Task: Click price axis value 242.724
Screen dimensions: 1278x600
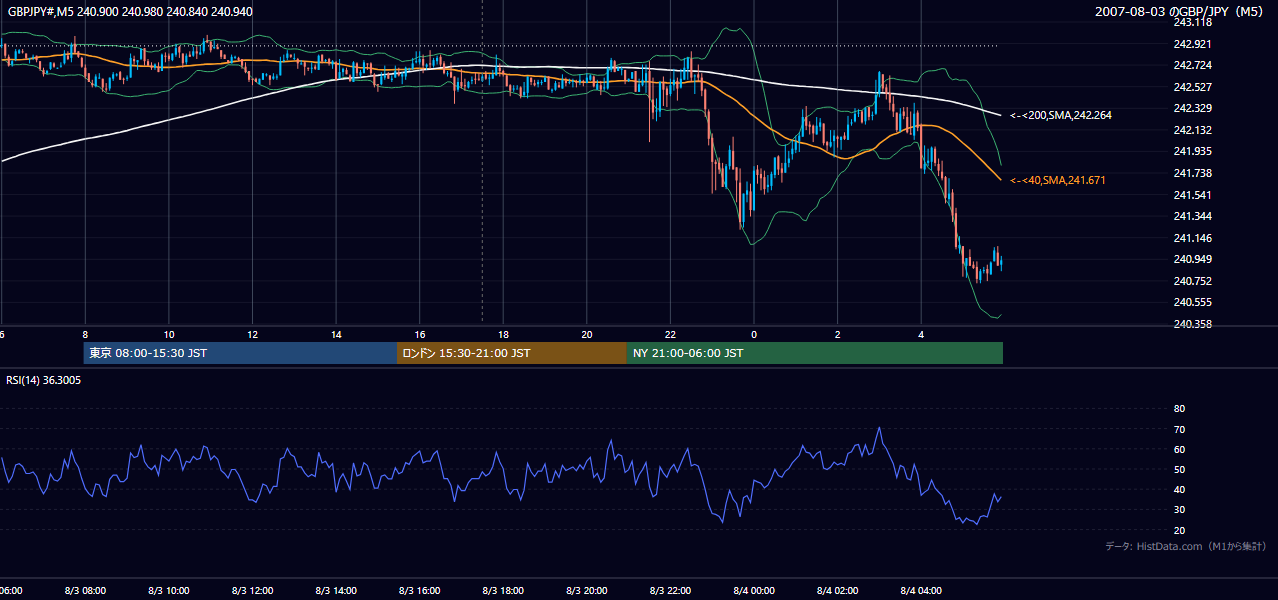Action: coord(1192,65)
